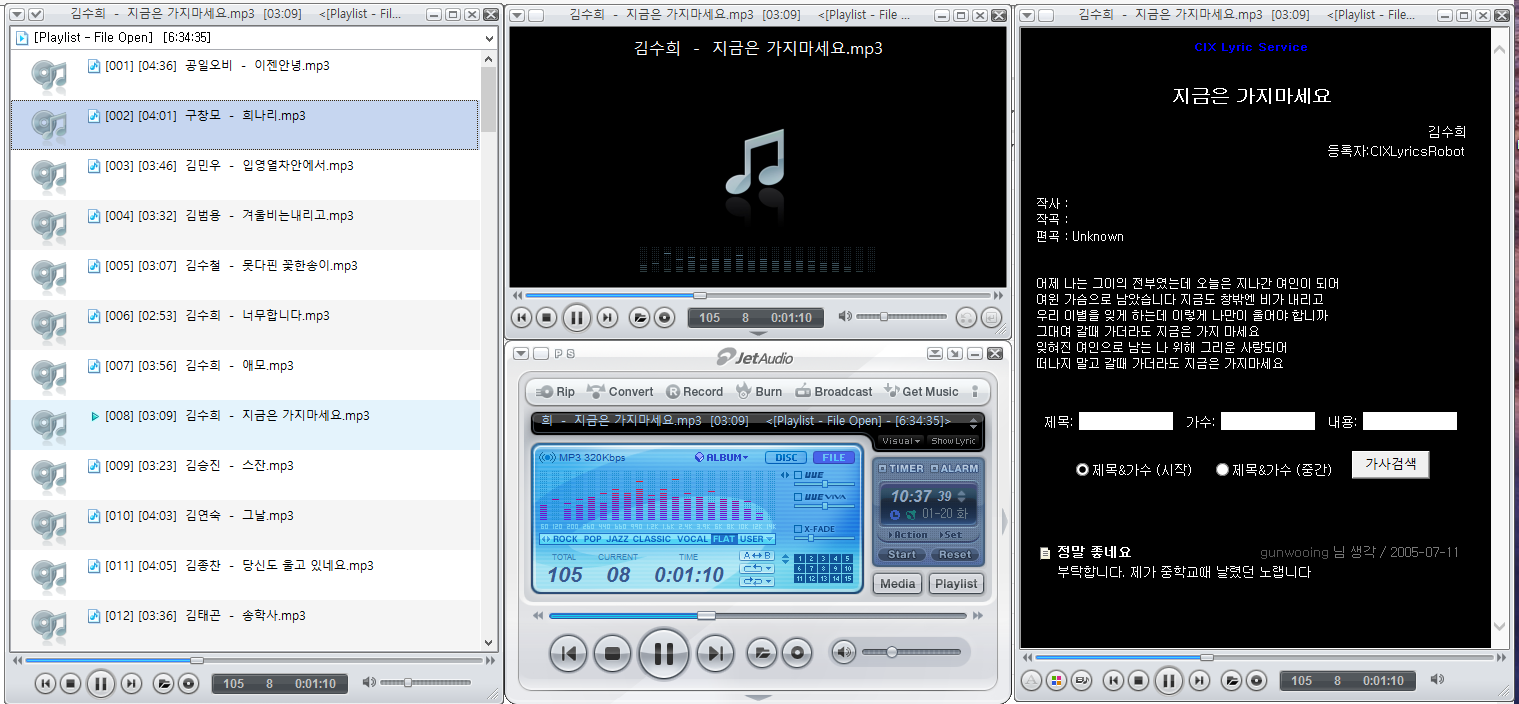Enable the BBE sound effect checkbox
The width and height of the screenshot is (1519, 704).
pyautogui.click(x=797, y=474)
